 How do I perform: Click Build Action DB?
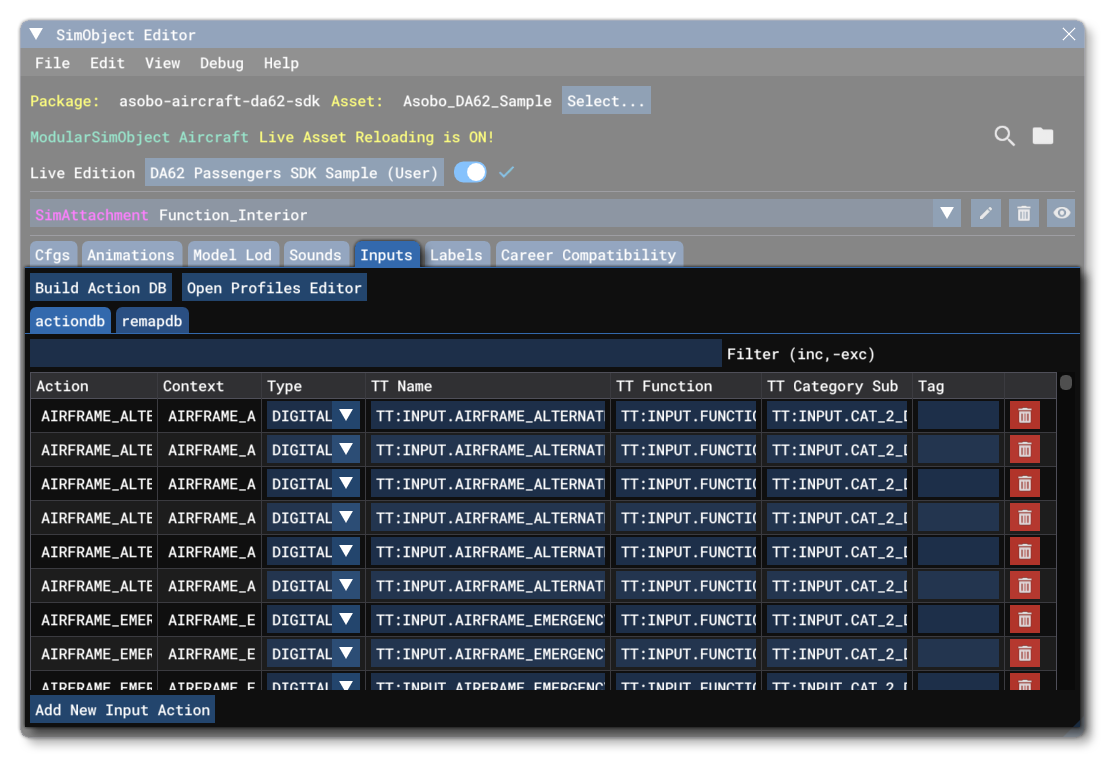coord(100,287)
